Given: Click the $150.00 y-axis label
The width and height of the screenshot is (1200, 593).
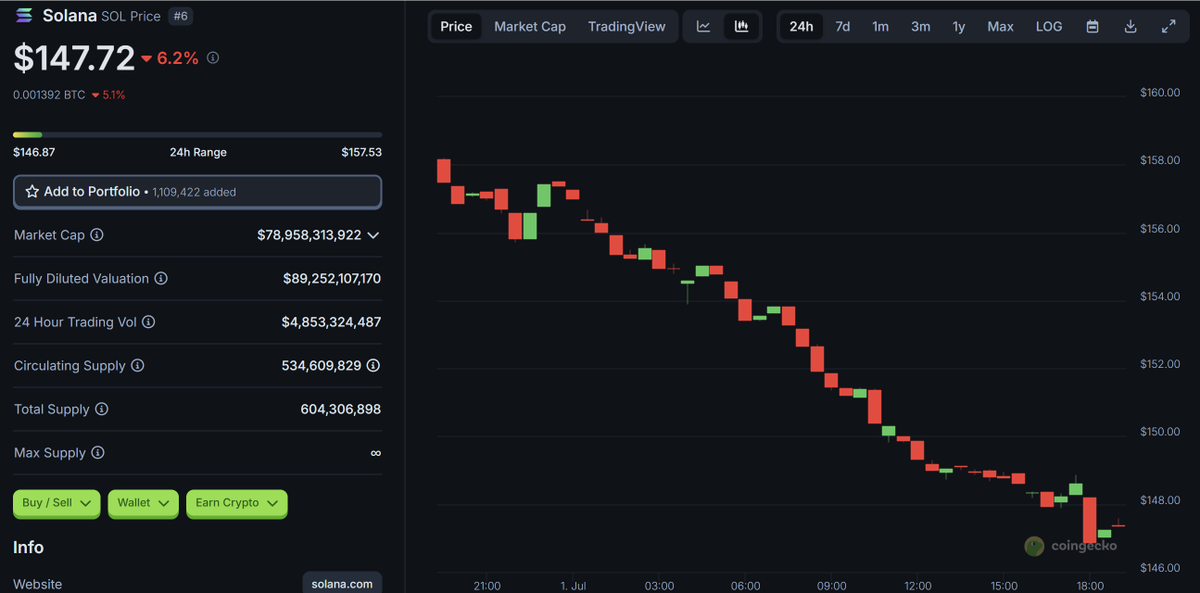Looking at the screenshot, I should [x=1160, y=432].
